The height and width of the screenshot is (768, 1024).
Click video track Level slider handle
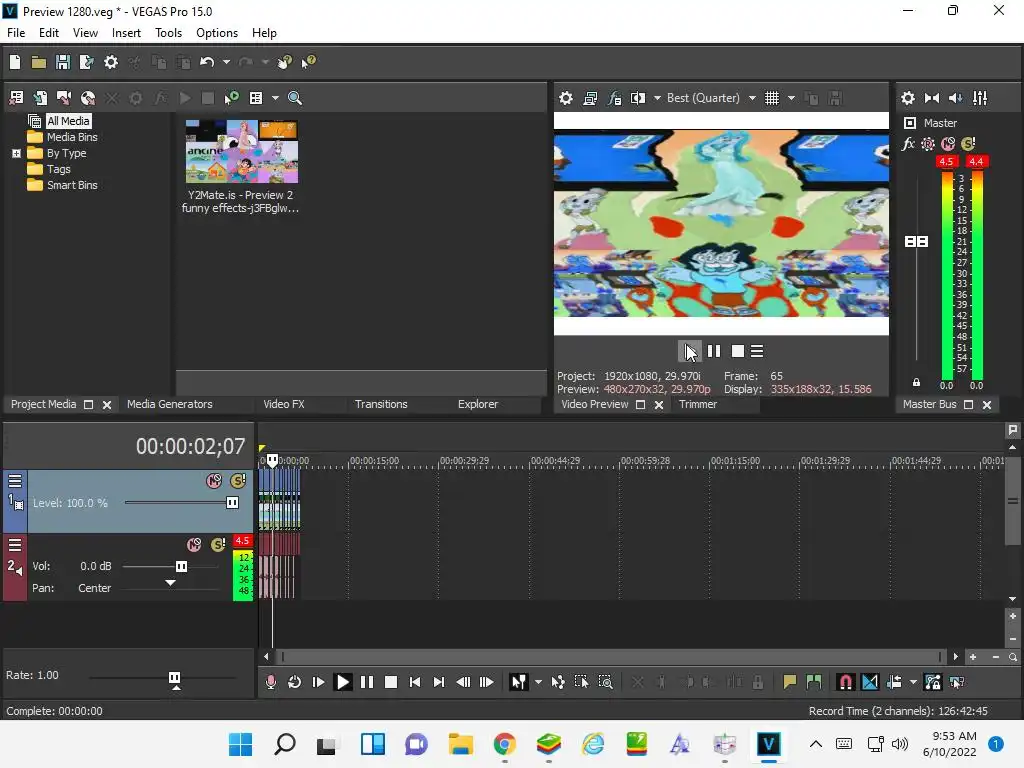pyautogui.click(x=232, y=503)
